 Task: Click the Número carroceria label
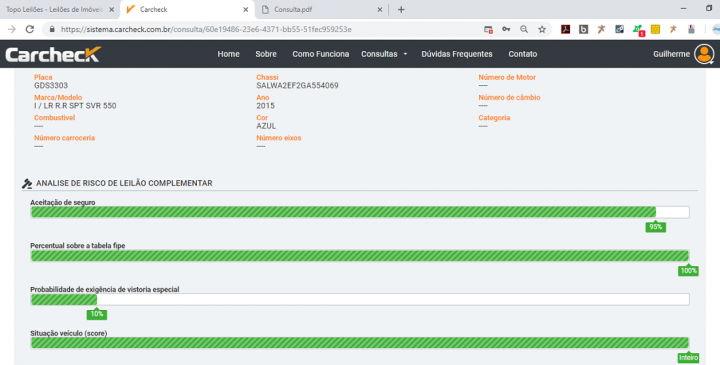click(x=64, y=138)
